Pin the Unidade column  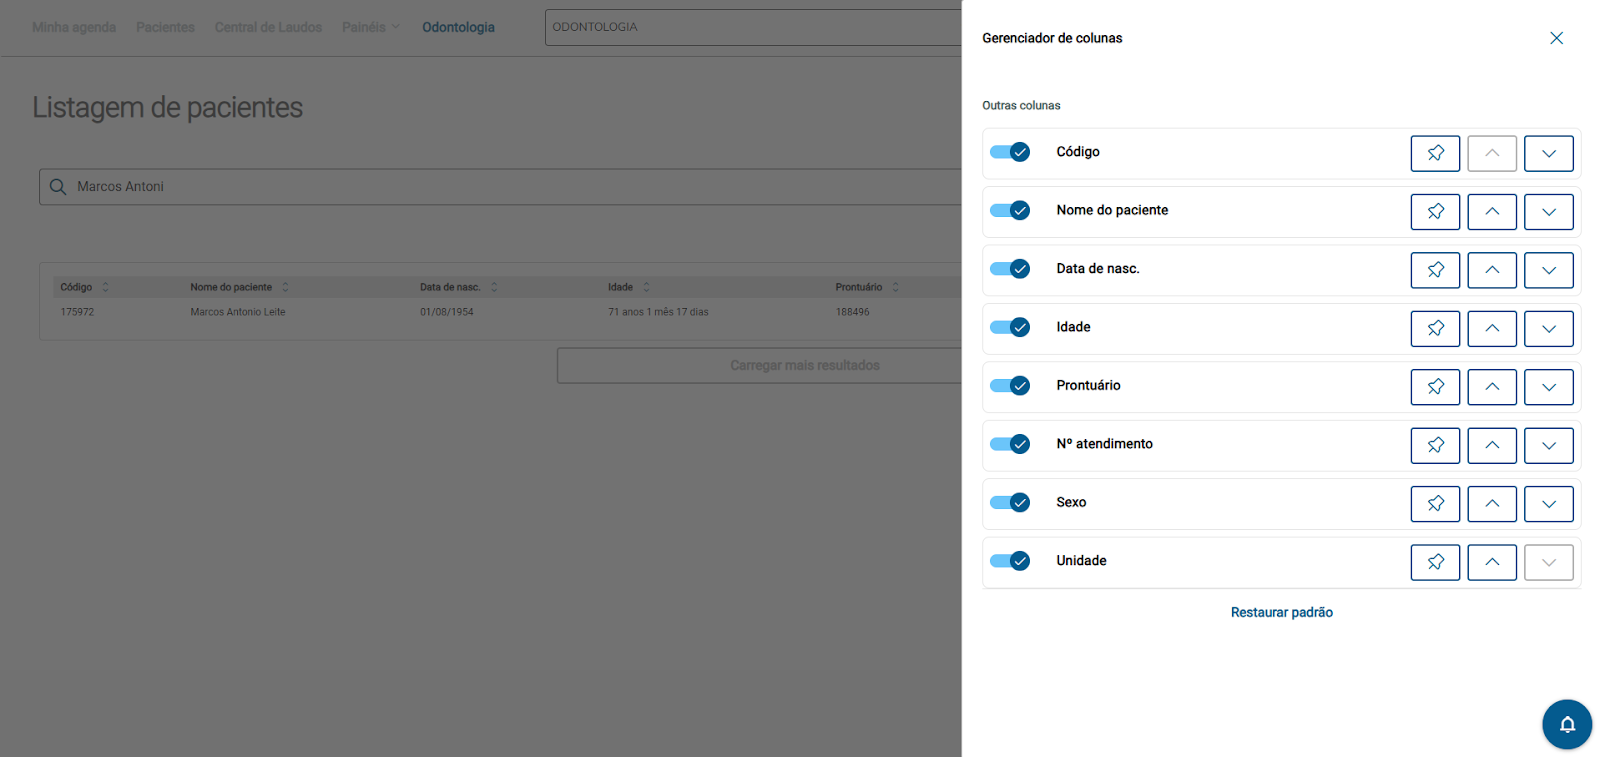point(1435,562)
